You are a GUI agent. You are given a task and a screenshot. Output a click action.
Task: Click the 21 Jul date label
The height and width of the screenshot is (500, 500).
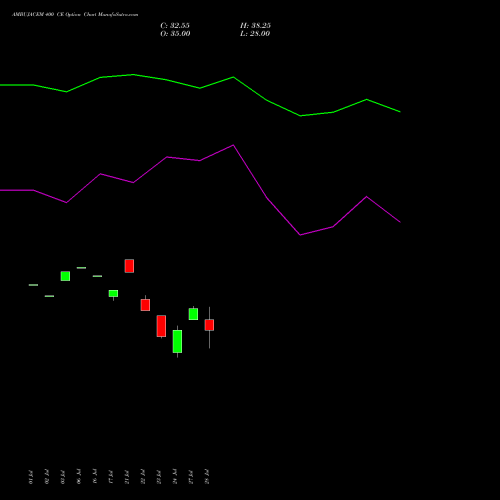(x=127, y=477)
